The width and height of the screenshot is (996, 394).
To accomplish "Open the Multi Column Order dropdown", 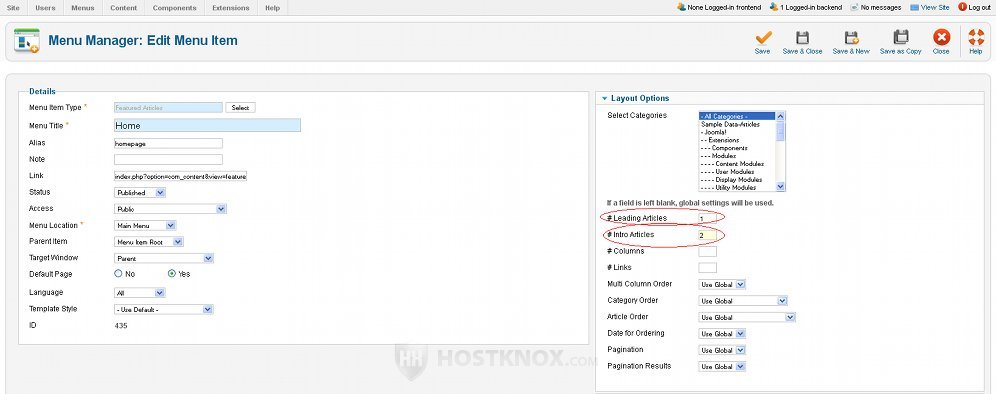I will click(722, 285).
